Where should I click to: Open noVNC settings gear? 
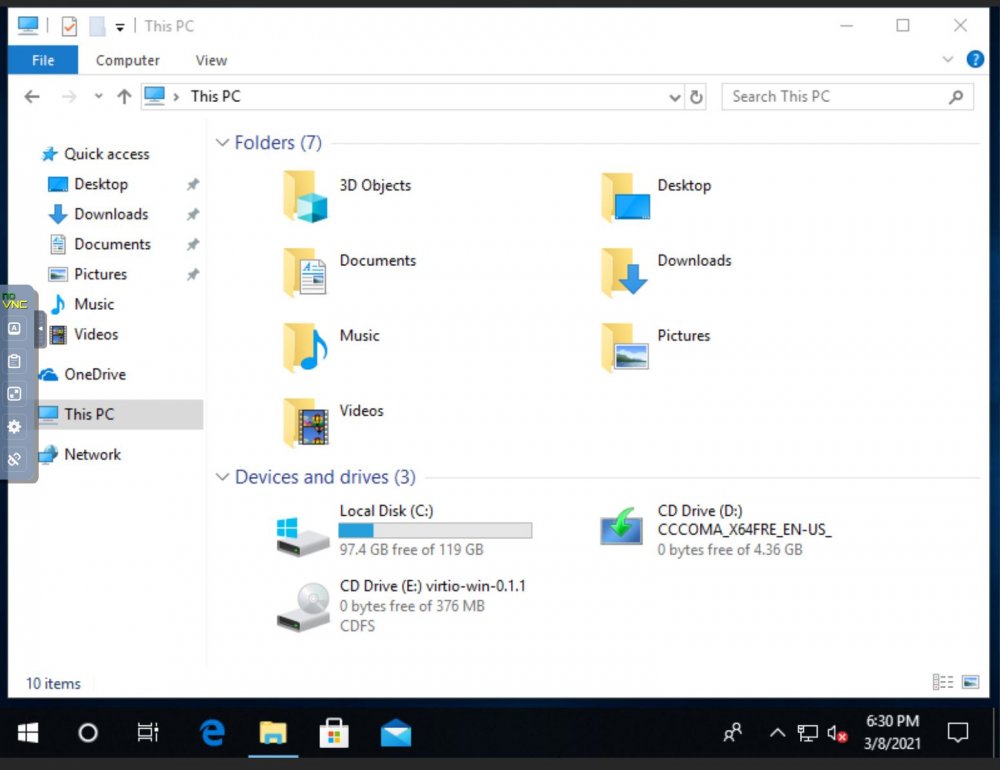(14, 426)
